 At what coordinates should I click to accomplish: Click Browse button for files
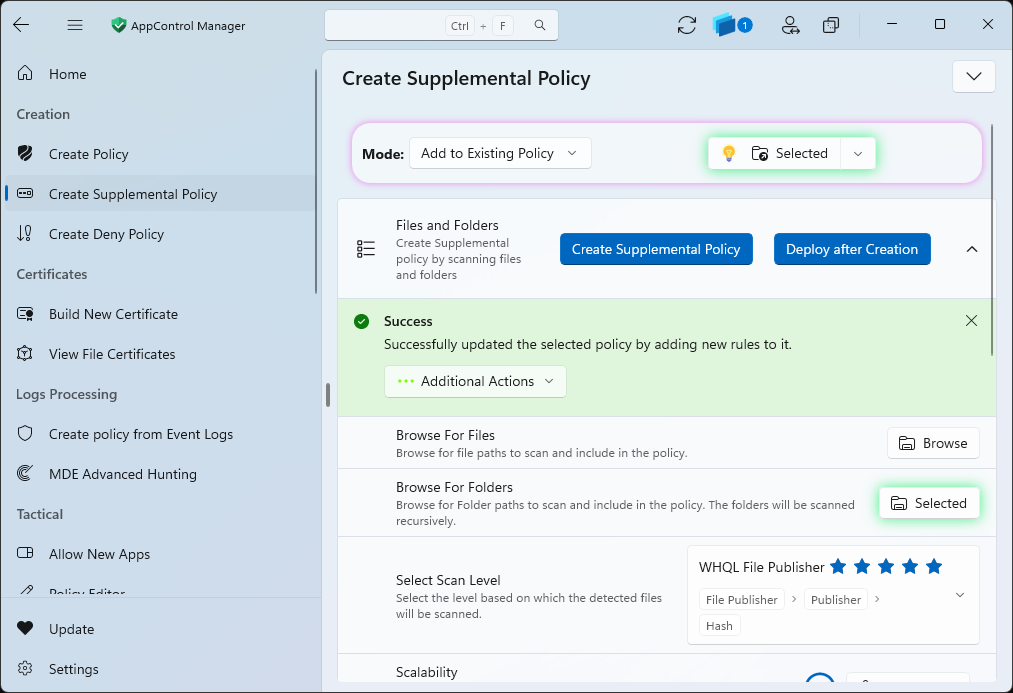tap(932, 443)
